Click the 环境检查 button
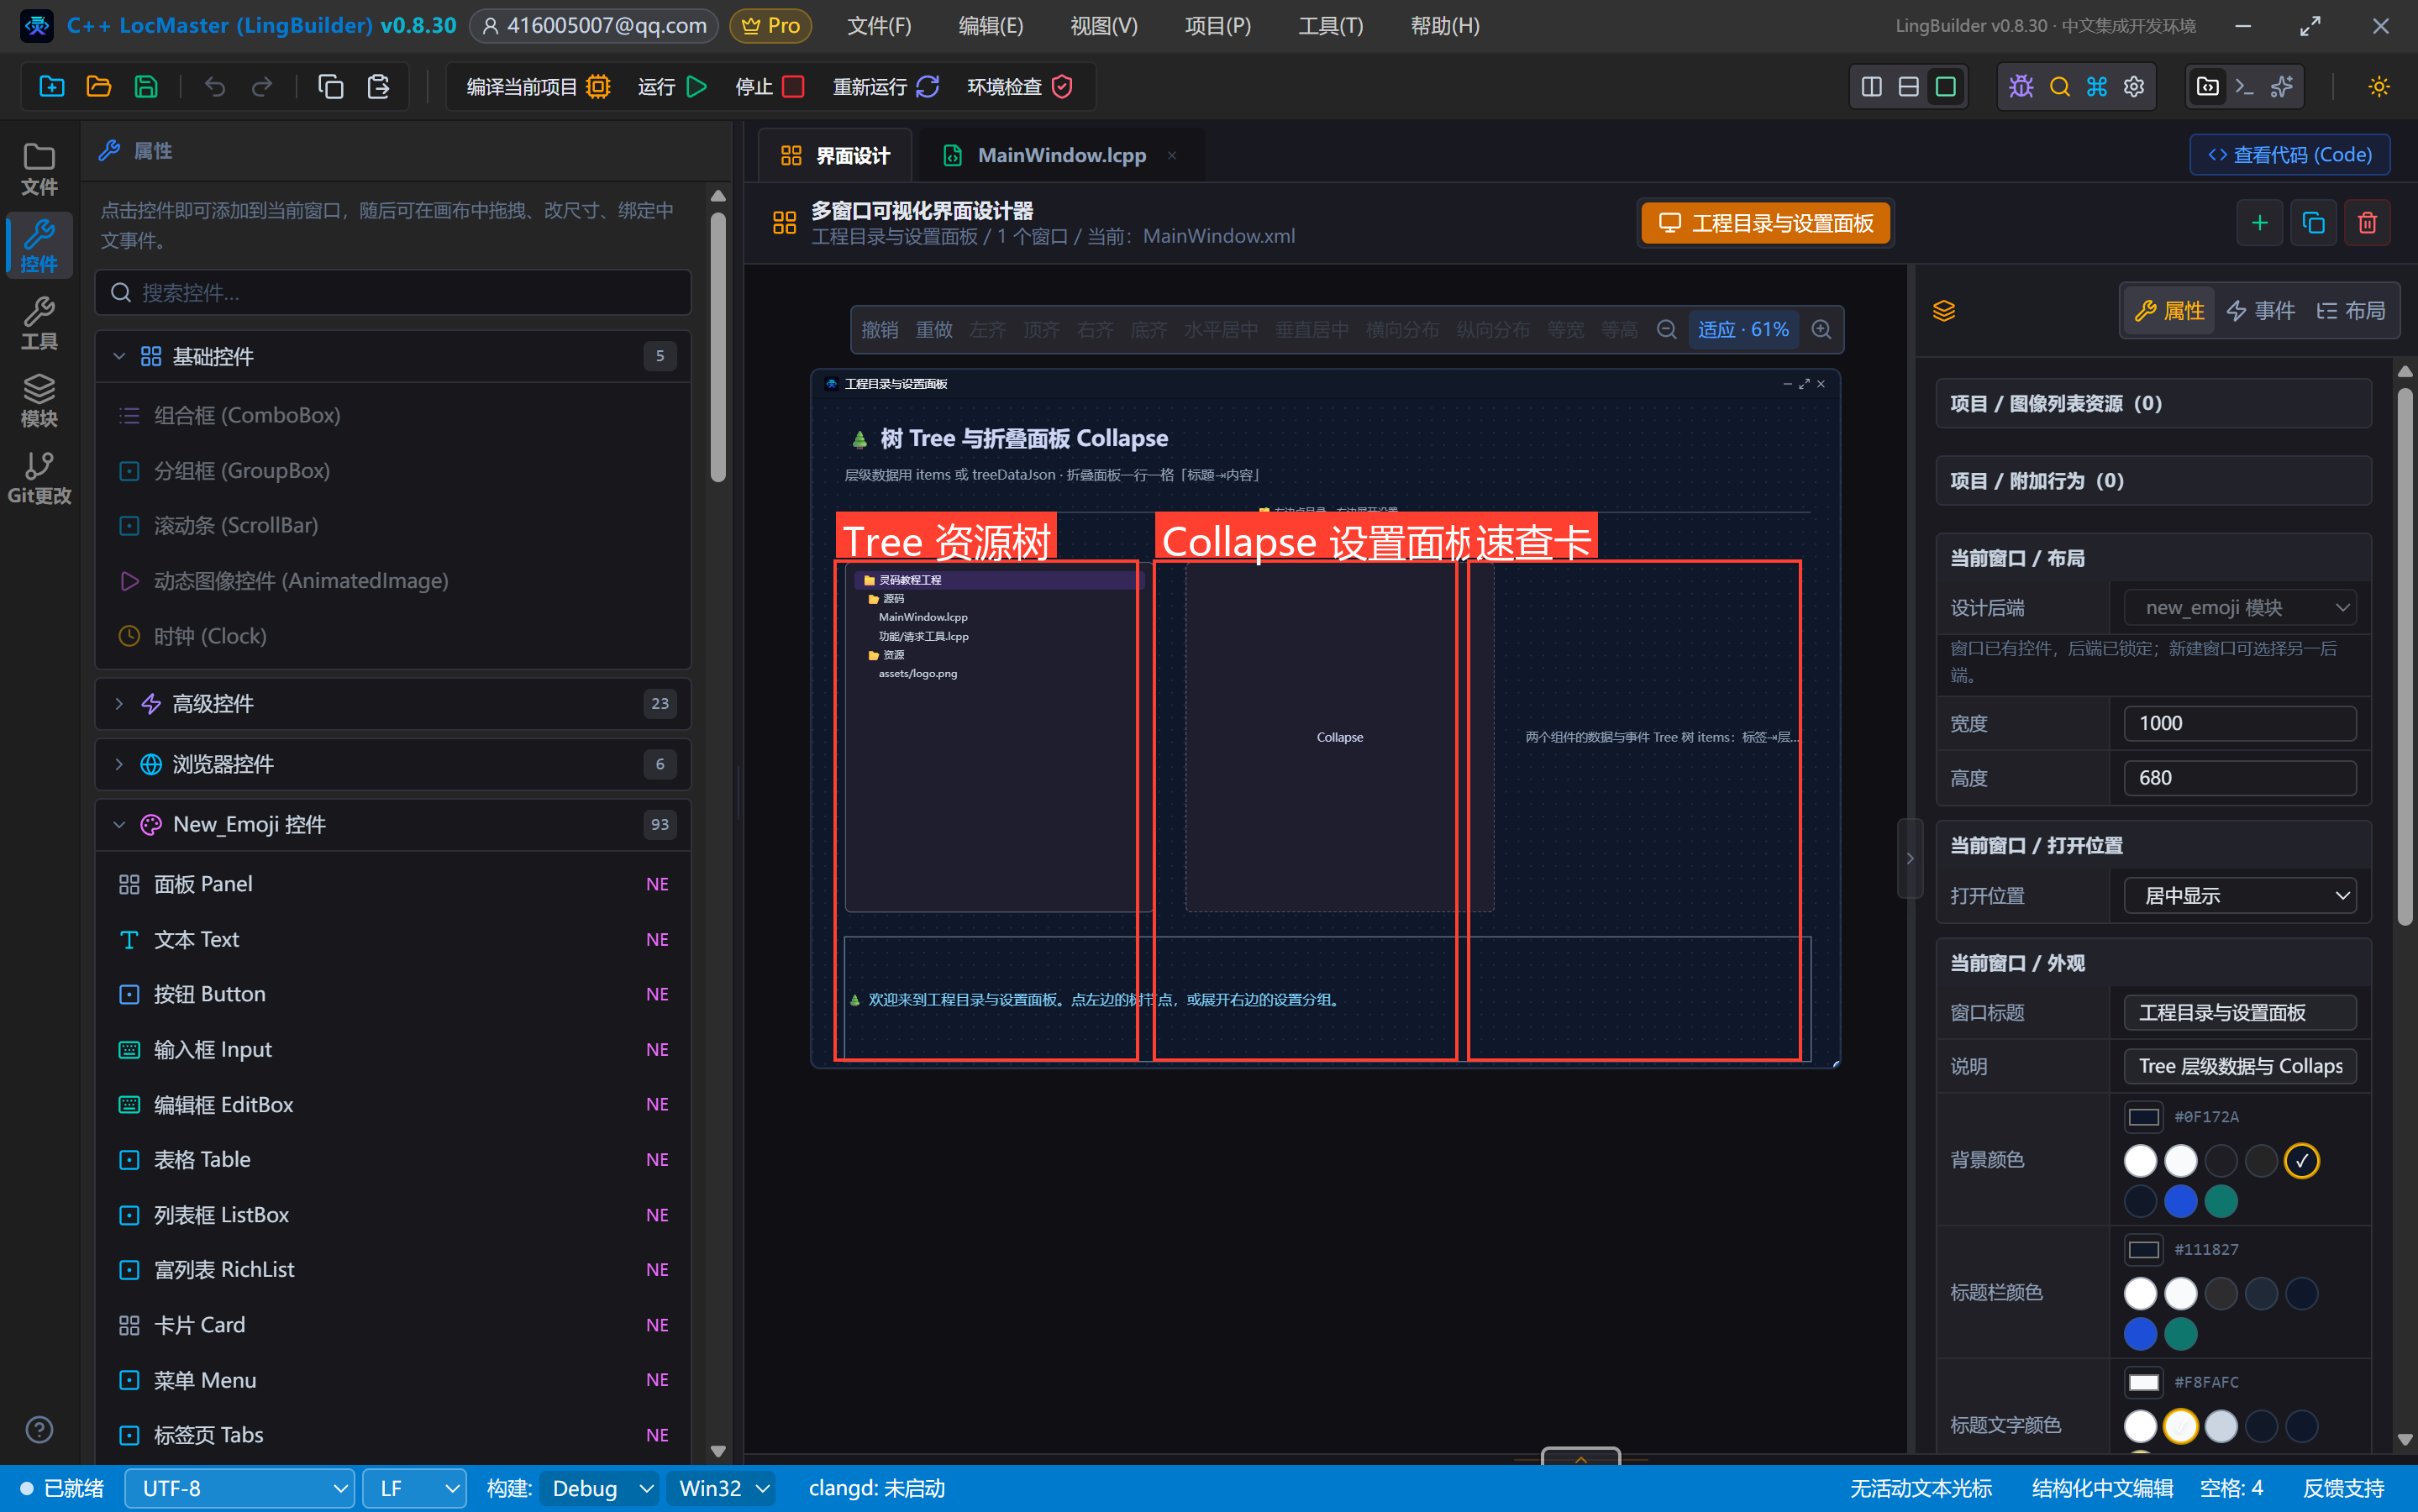The height and width of the screenshot is (1512, 2418). point(1019,87)
